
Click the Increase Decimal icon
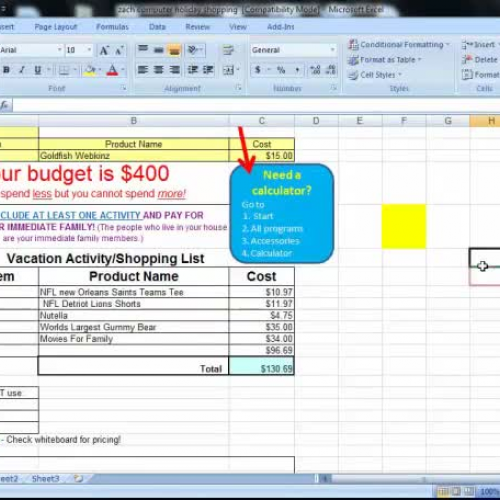(315, 70)
